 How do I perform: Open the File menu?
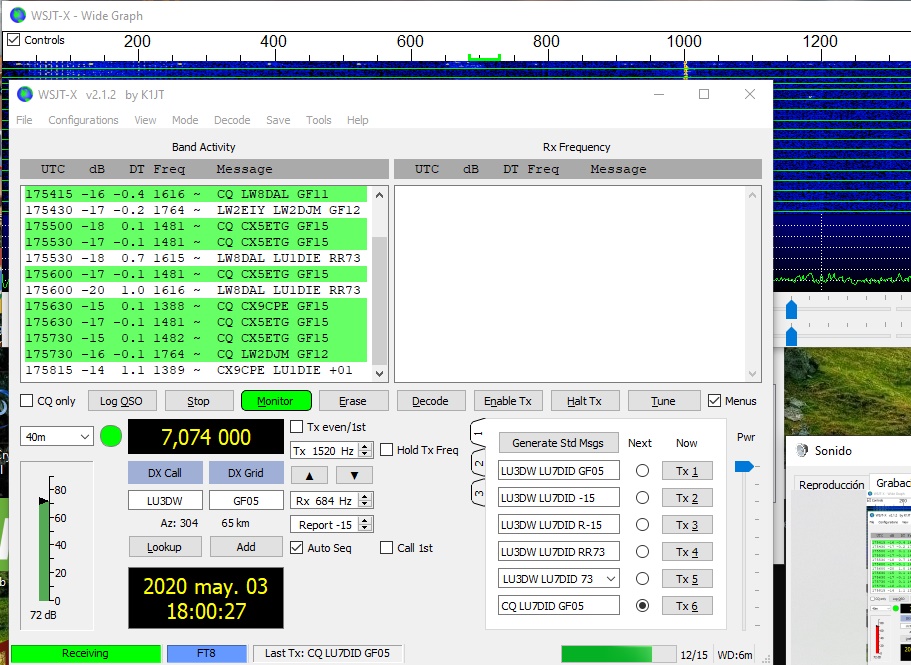click(x=24, y=120)
